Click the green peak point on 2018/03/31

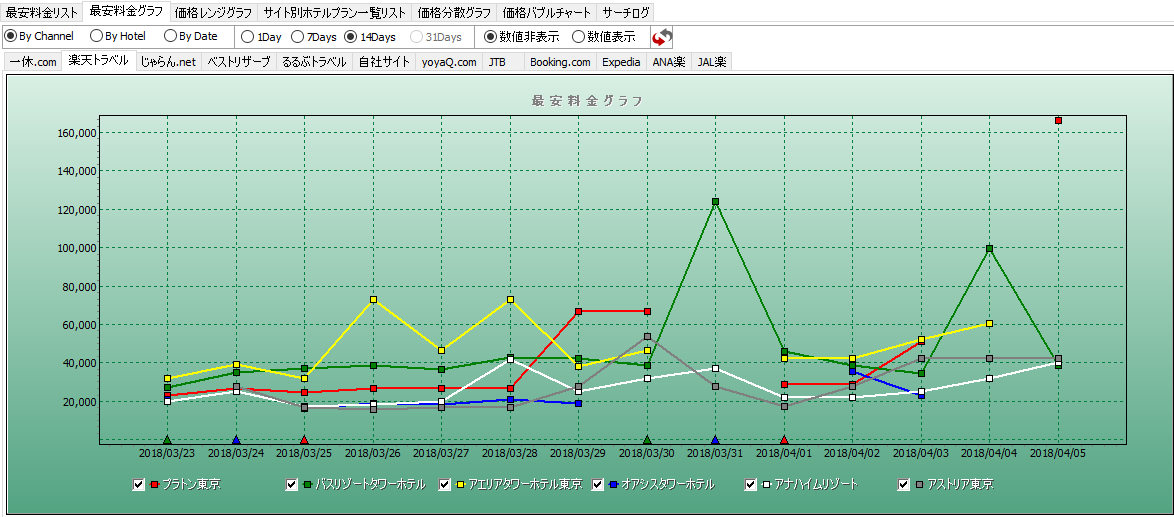(716, 202)
